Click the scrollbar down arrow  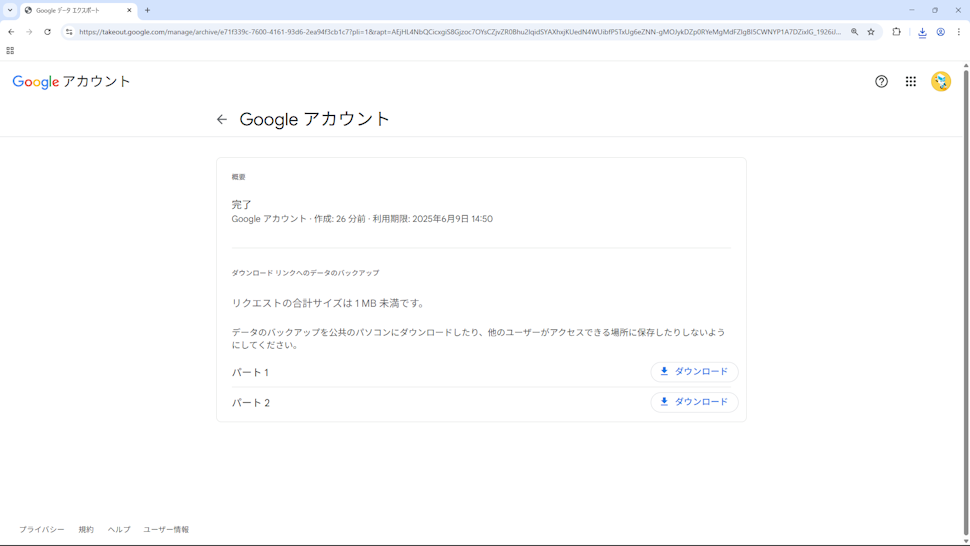966,540
